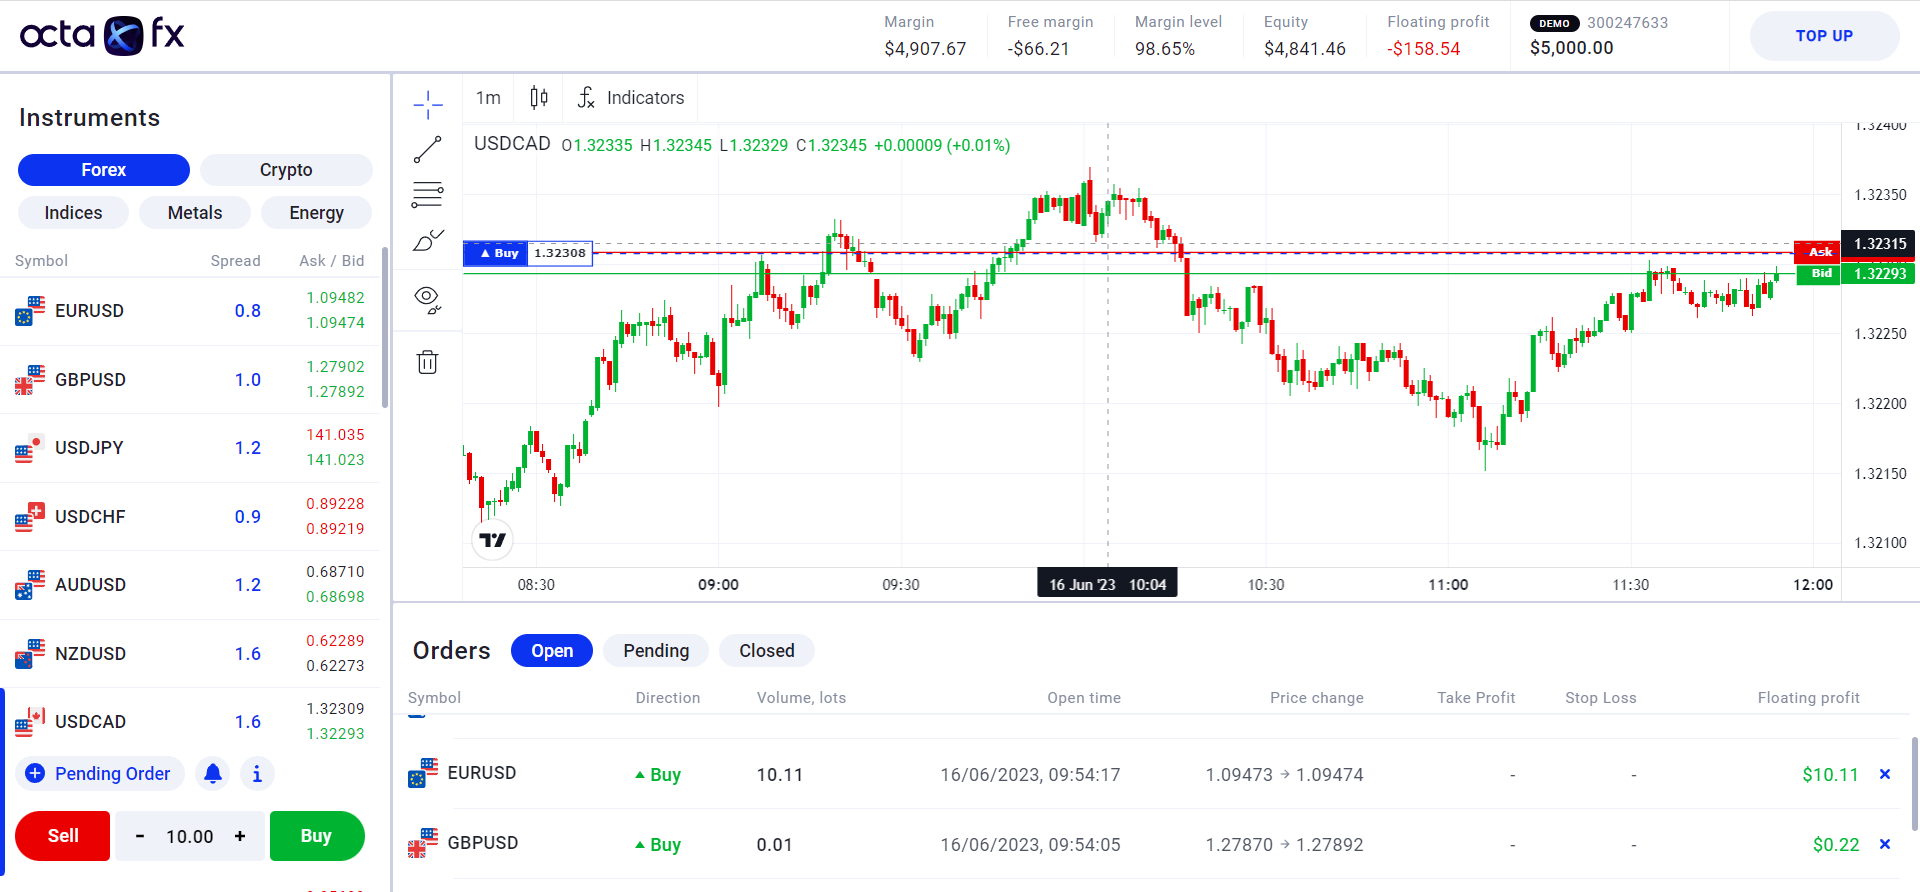This screenshot has height=892, width=1920.
Task: Switch to Indices instruments
Action: 73,213
